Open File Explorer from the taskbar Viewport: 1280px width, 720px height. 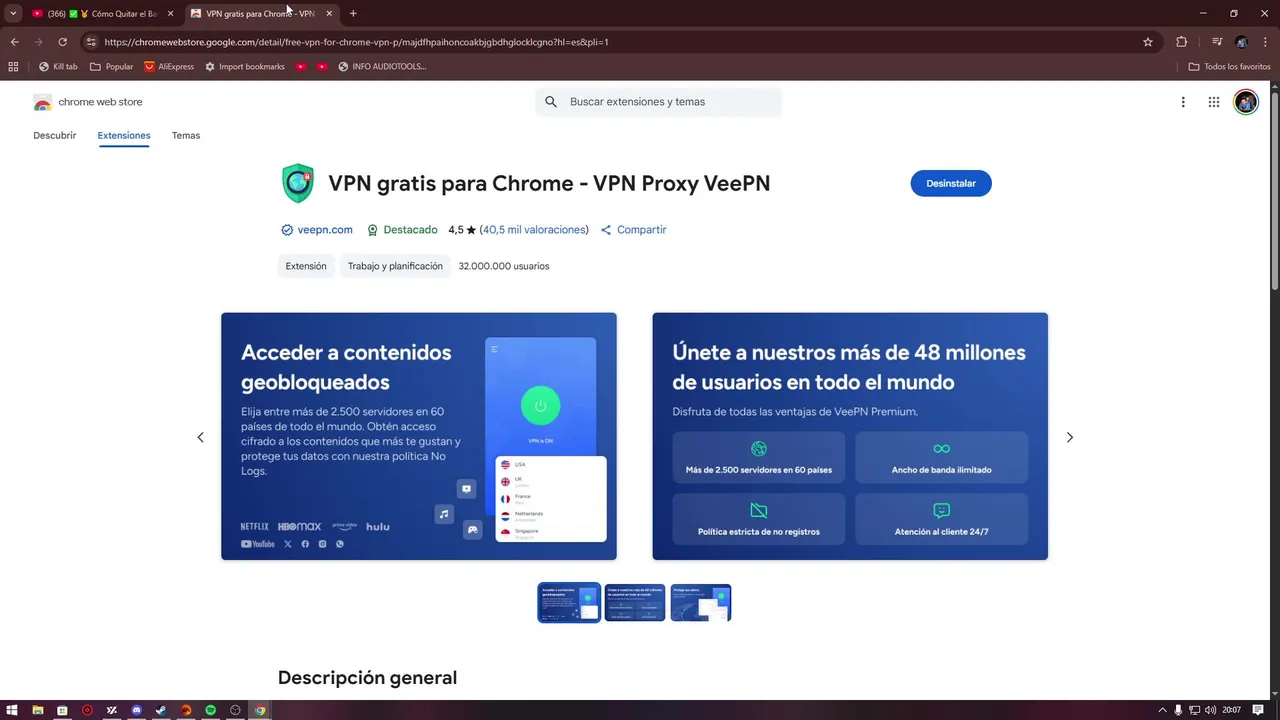point(38,710)
